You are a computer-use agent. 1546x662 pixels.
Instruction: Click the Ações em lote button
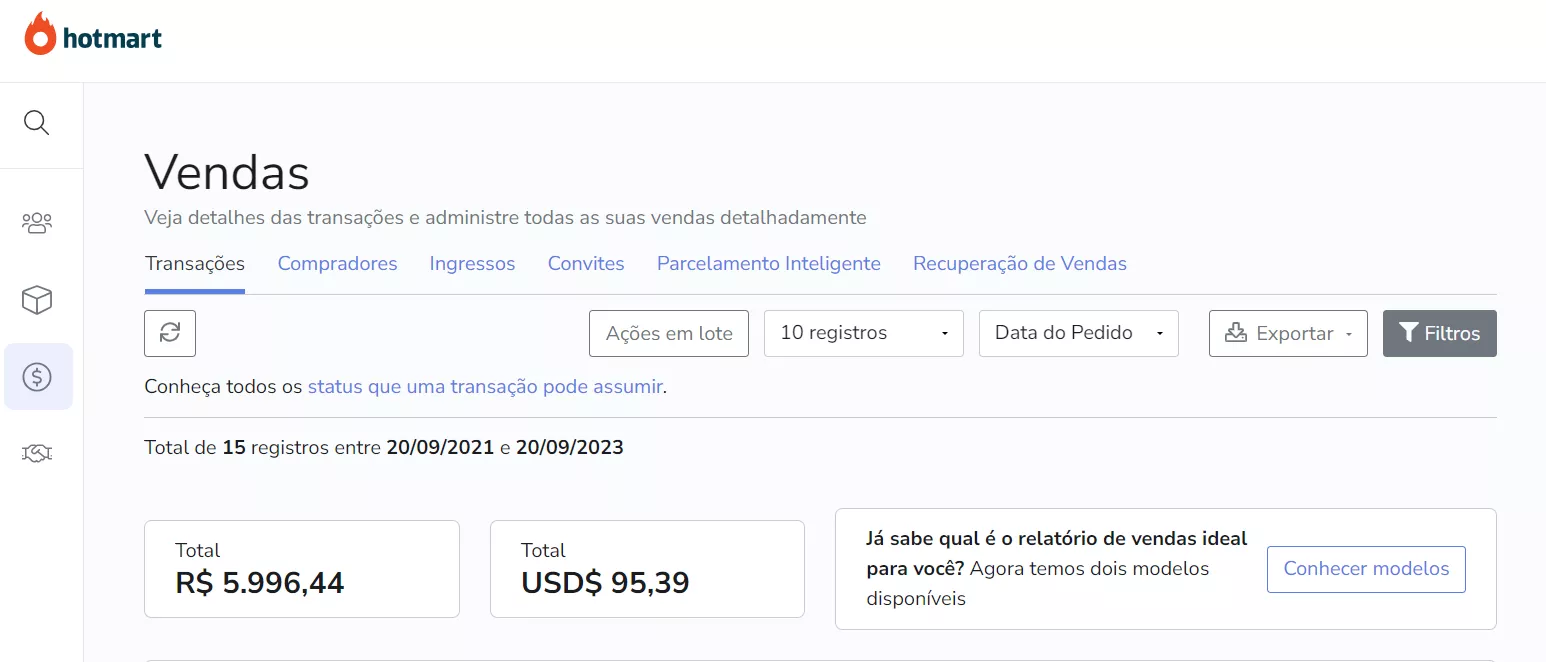[669, 333]
